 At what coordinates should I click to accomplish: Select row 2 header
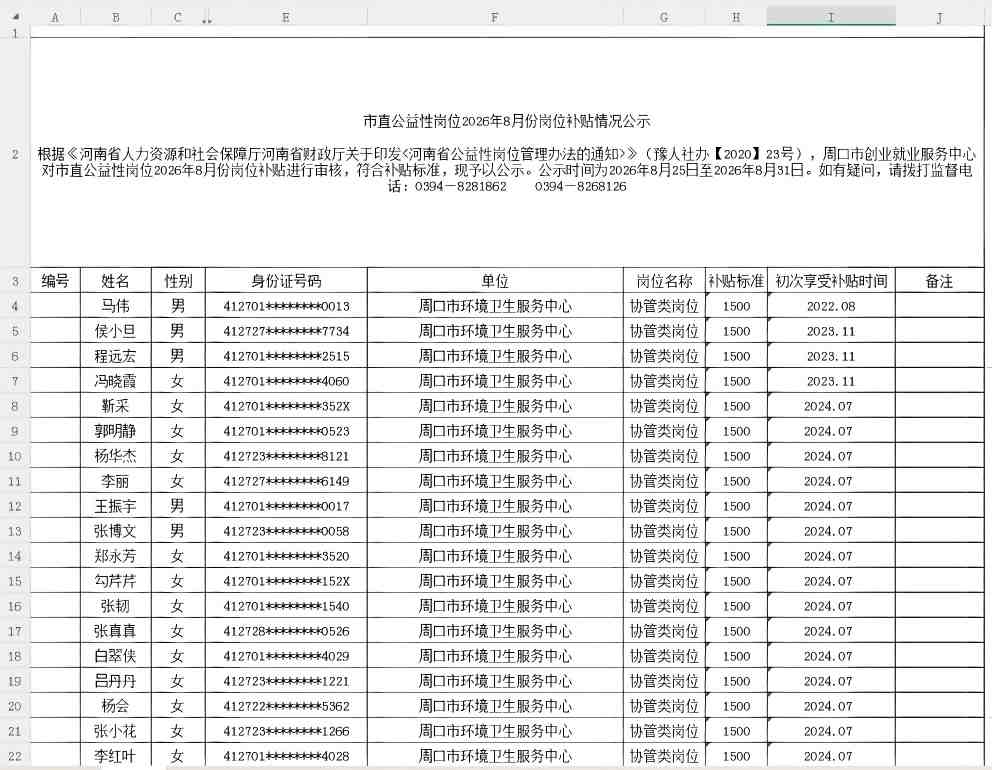(x=15, y=154)
